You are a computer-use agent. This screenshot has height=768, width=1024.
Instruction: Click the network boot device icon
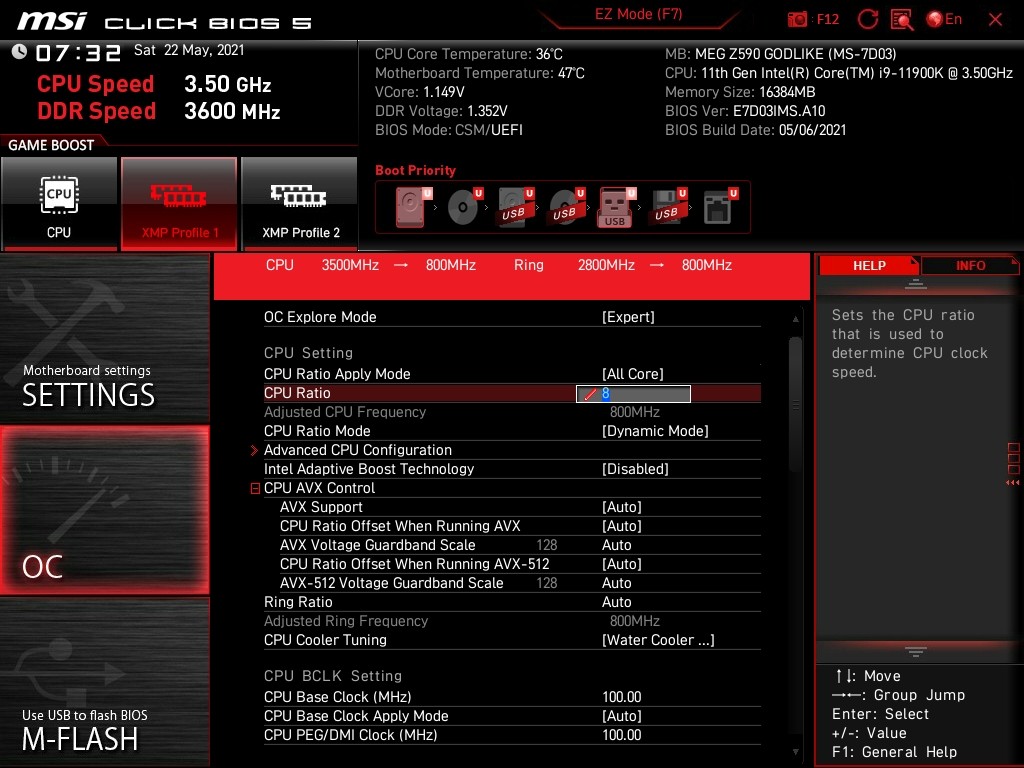[x=716, y=208]
